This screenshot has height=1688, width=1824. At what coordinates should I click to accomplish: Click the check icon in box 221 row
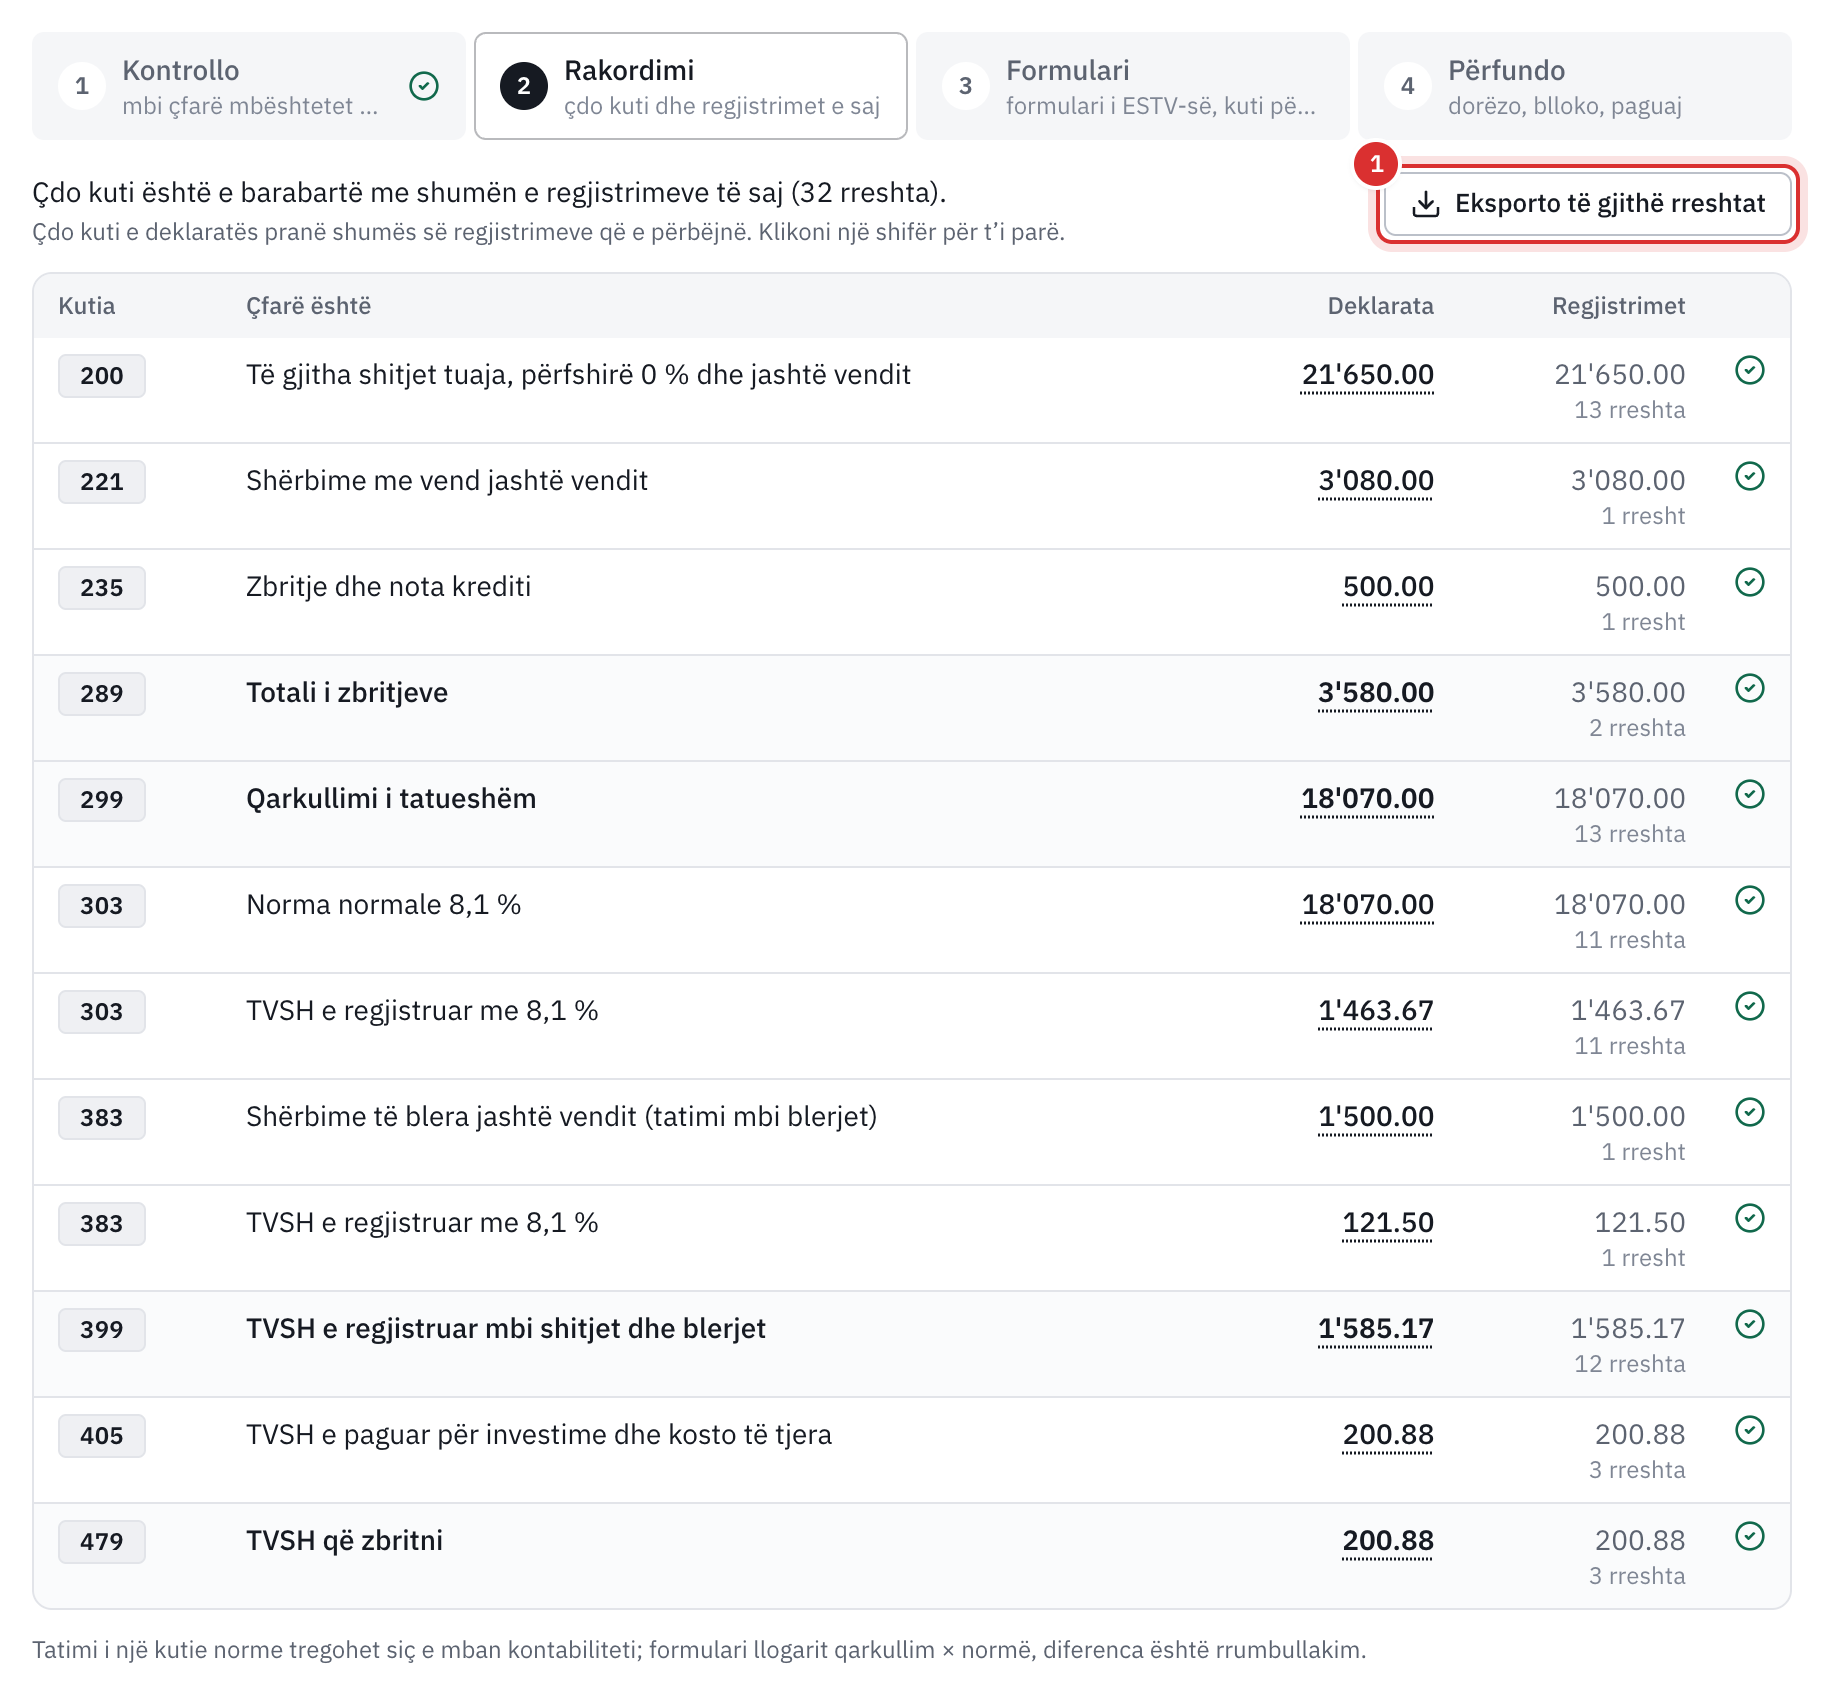coord(1750,477)
